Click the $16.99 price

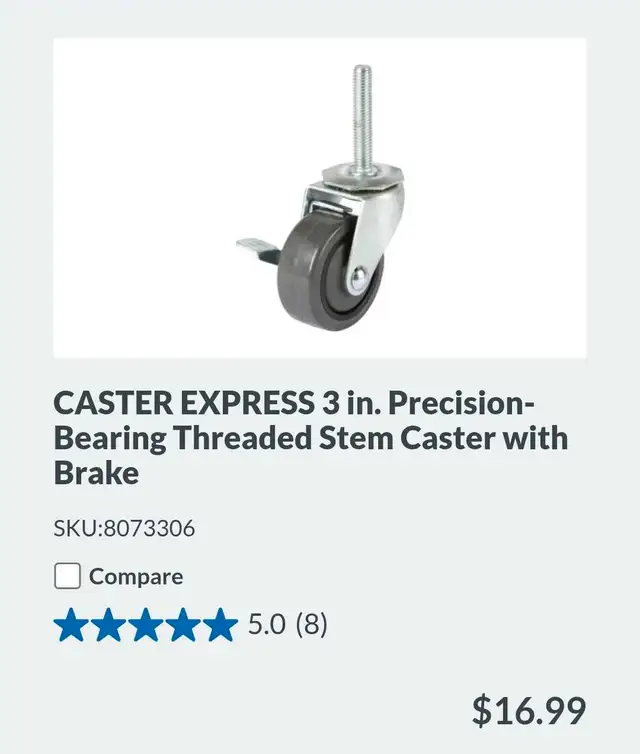click(x=529, y=710)
